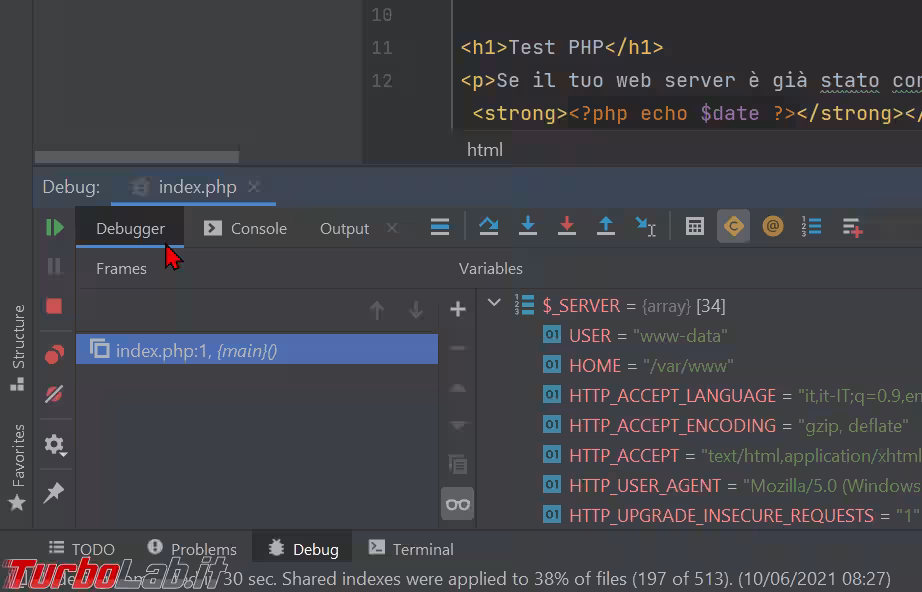
Task: Click the Run to Cursor icon
Action: click(x=646, y=227)
